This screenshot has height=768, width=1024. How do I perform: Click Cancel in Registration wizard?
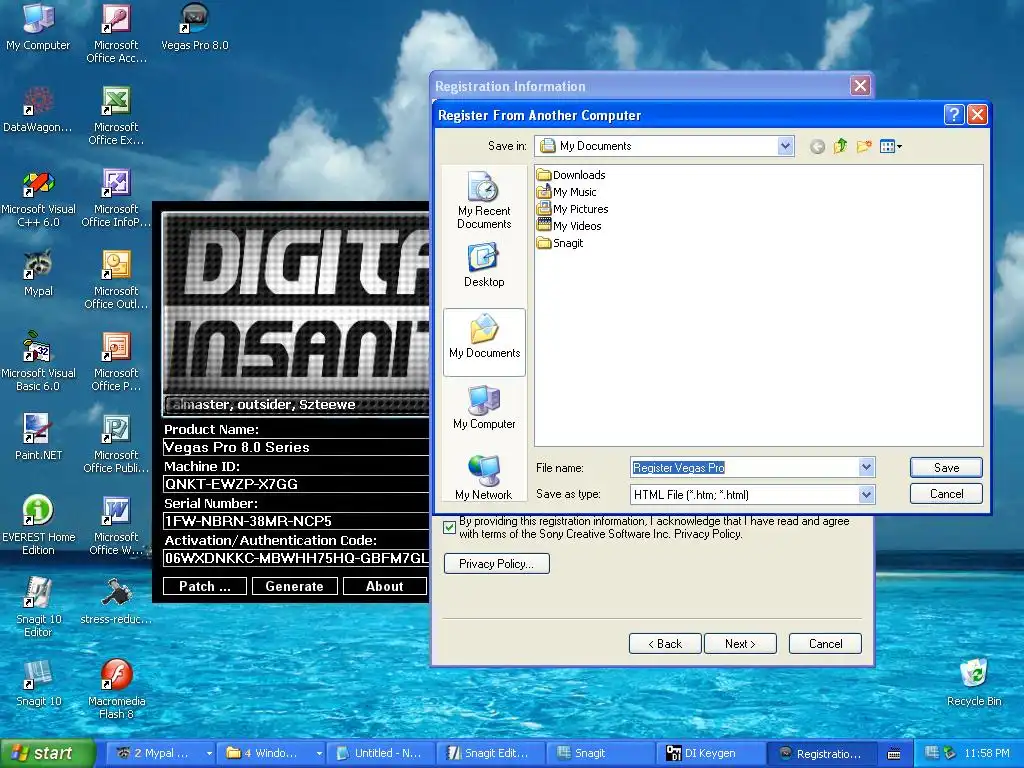825,644
